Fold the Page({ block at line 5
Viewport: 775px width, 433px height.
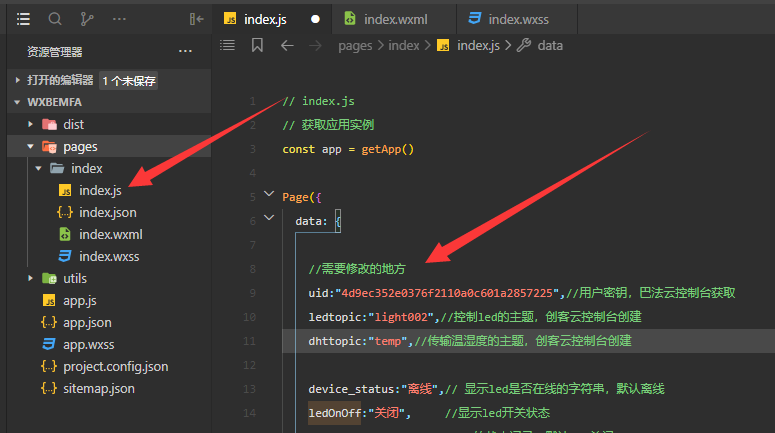coord(269,194)
